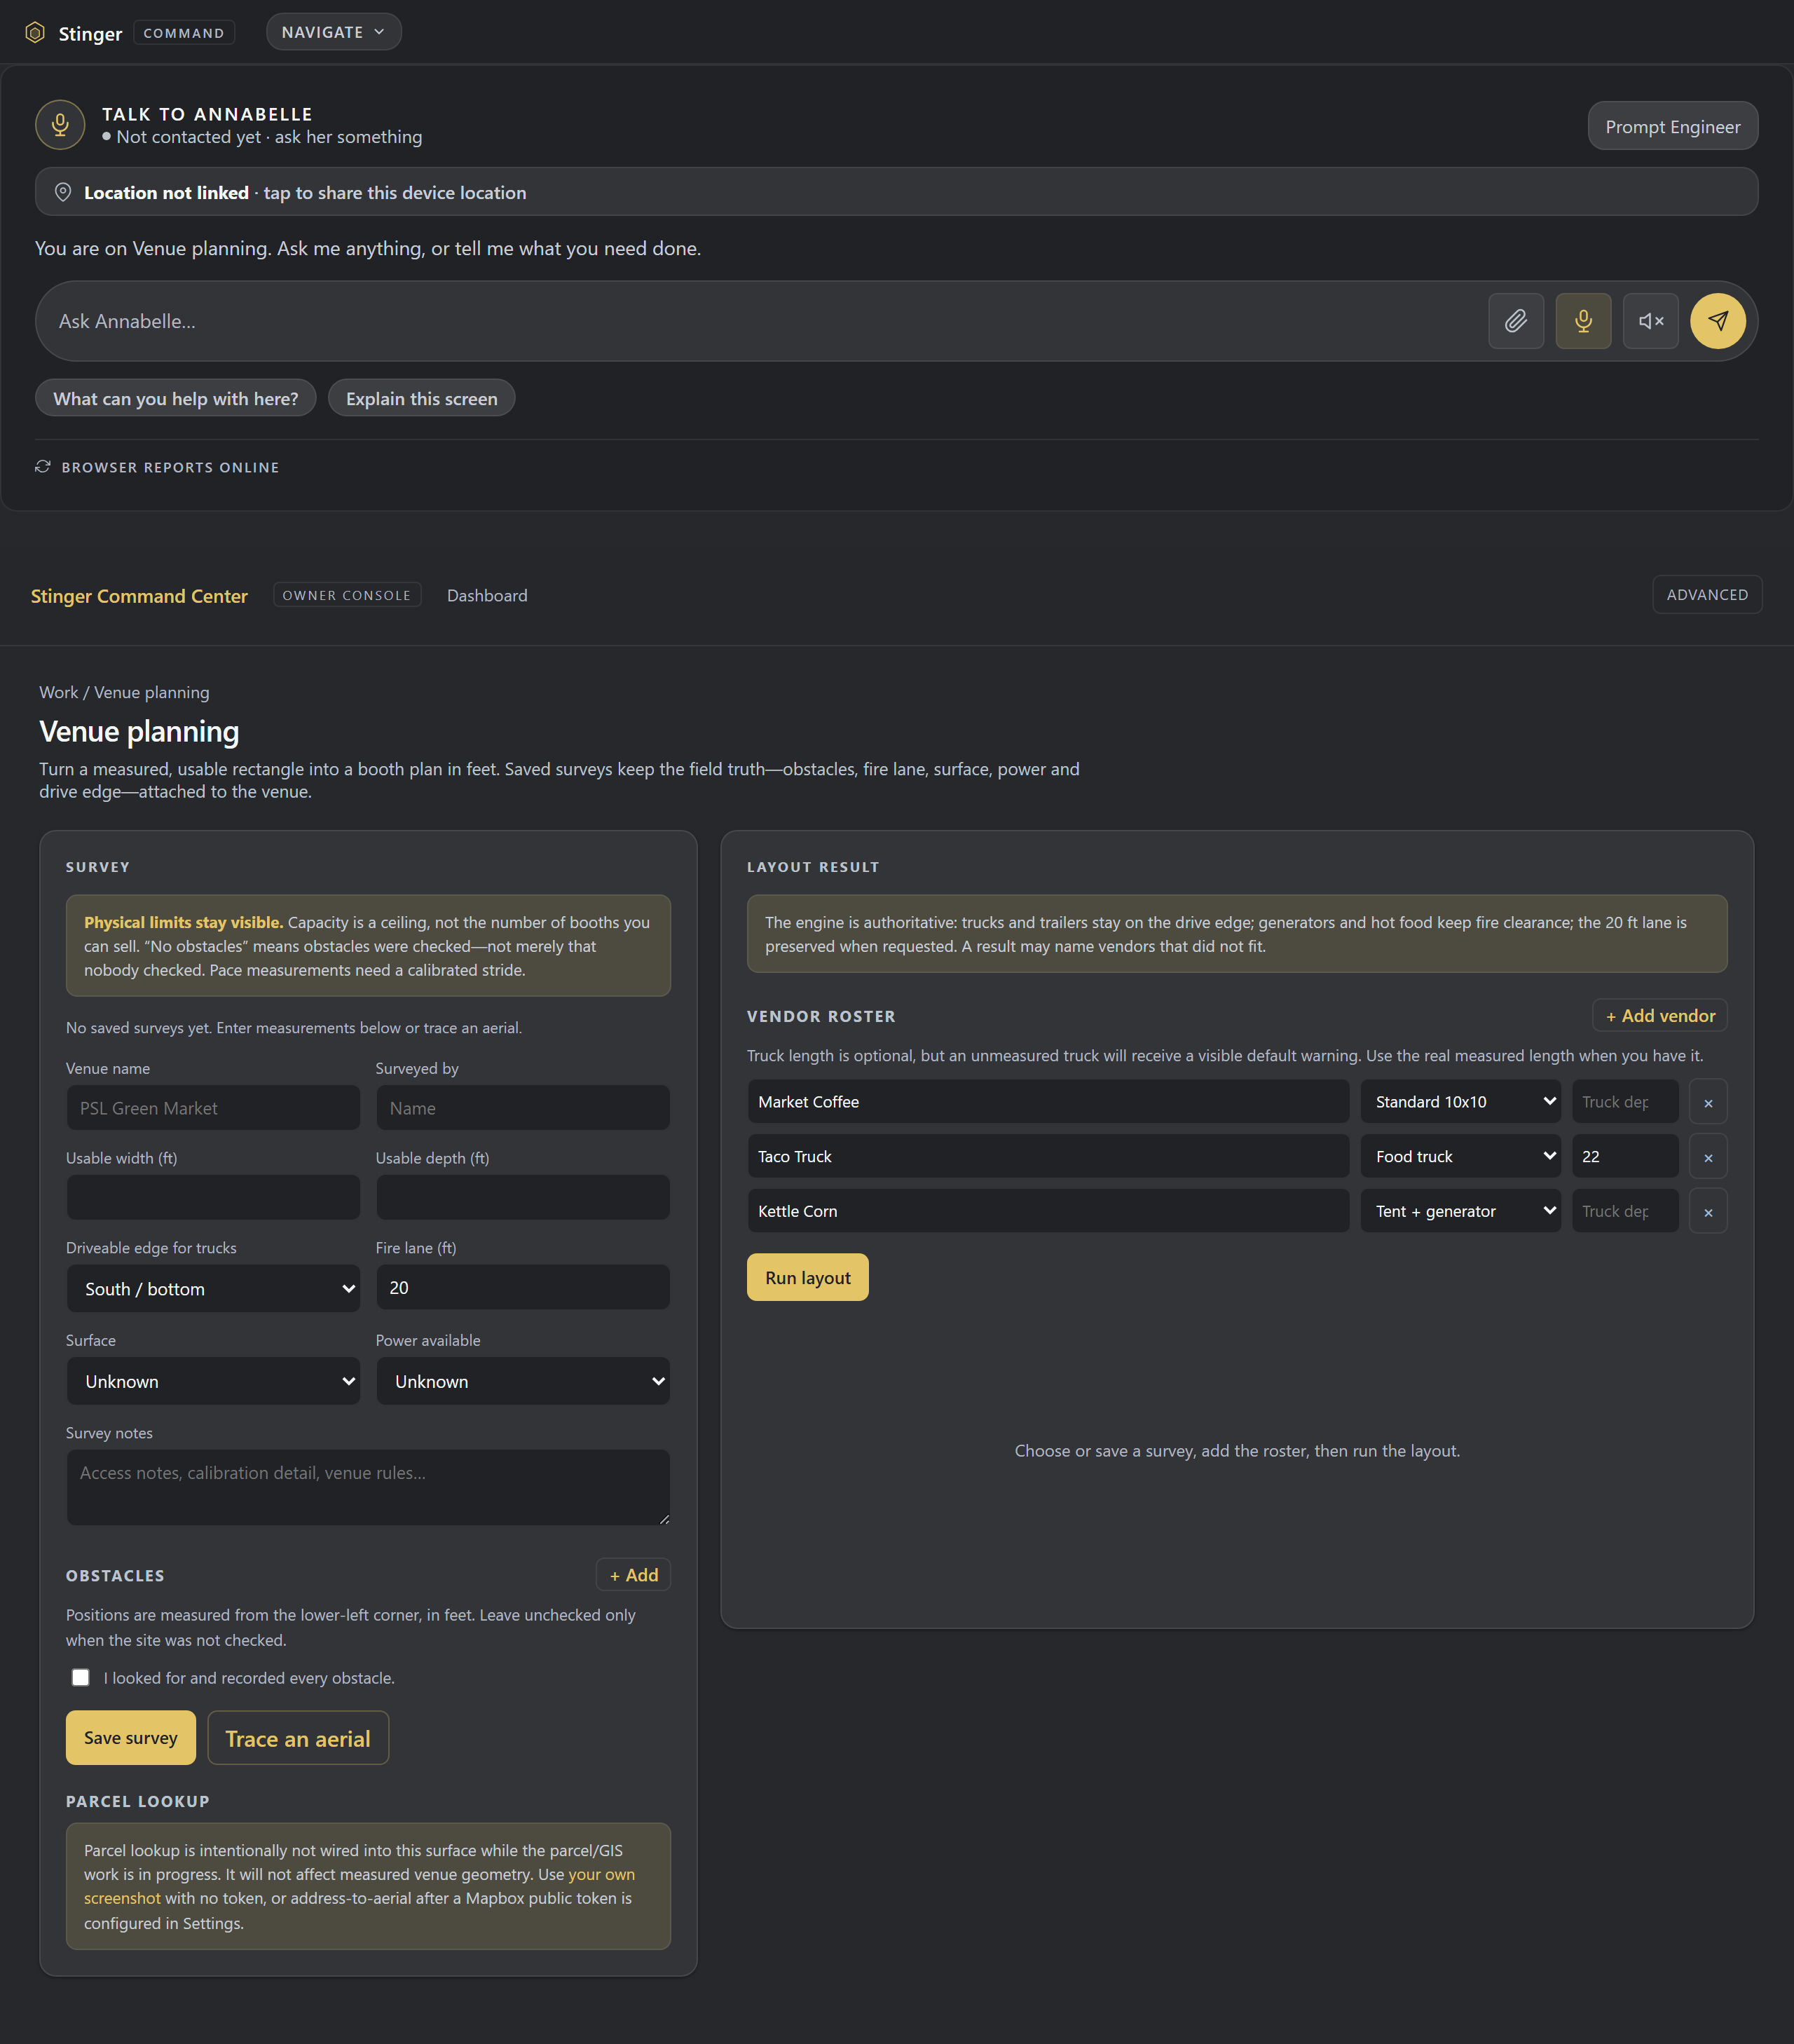Click the Stinger hexagon logo icon
The width and height of the screenshot is (1794, 2044).
[x=35, y=33]
